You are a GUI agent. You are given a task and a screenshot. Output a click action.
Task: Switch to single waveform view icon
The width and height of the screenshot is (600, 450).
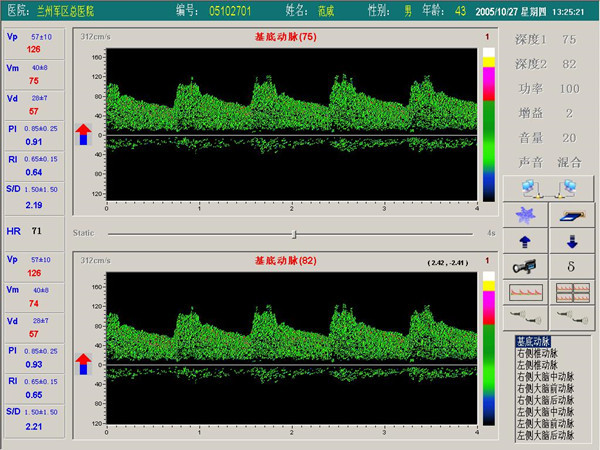(x=525, y=292)
